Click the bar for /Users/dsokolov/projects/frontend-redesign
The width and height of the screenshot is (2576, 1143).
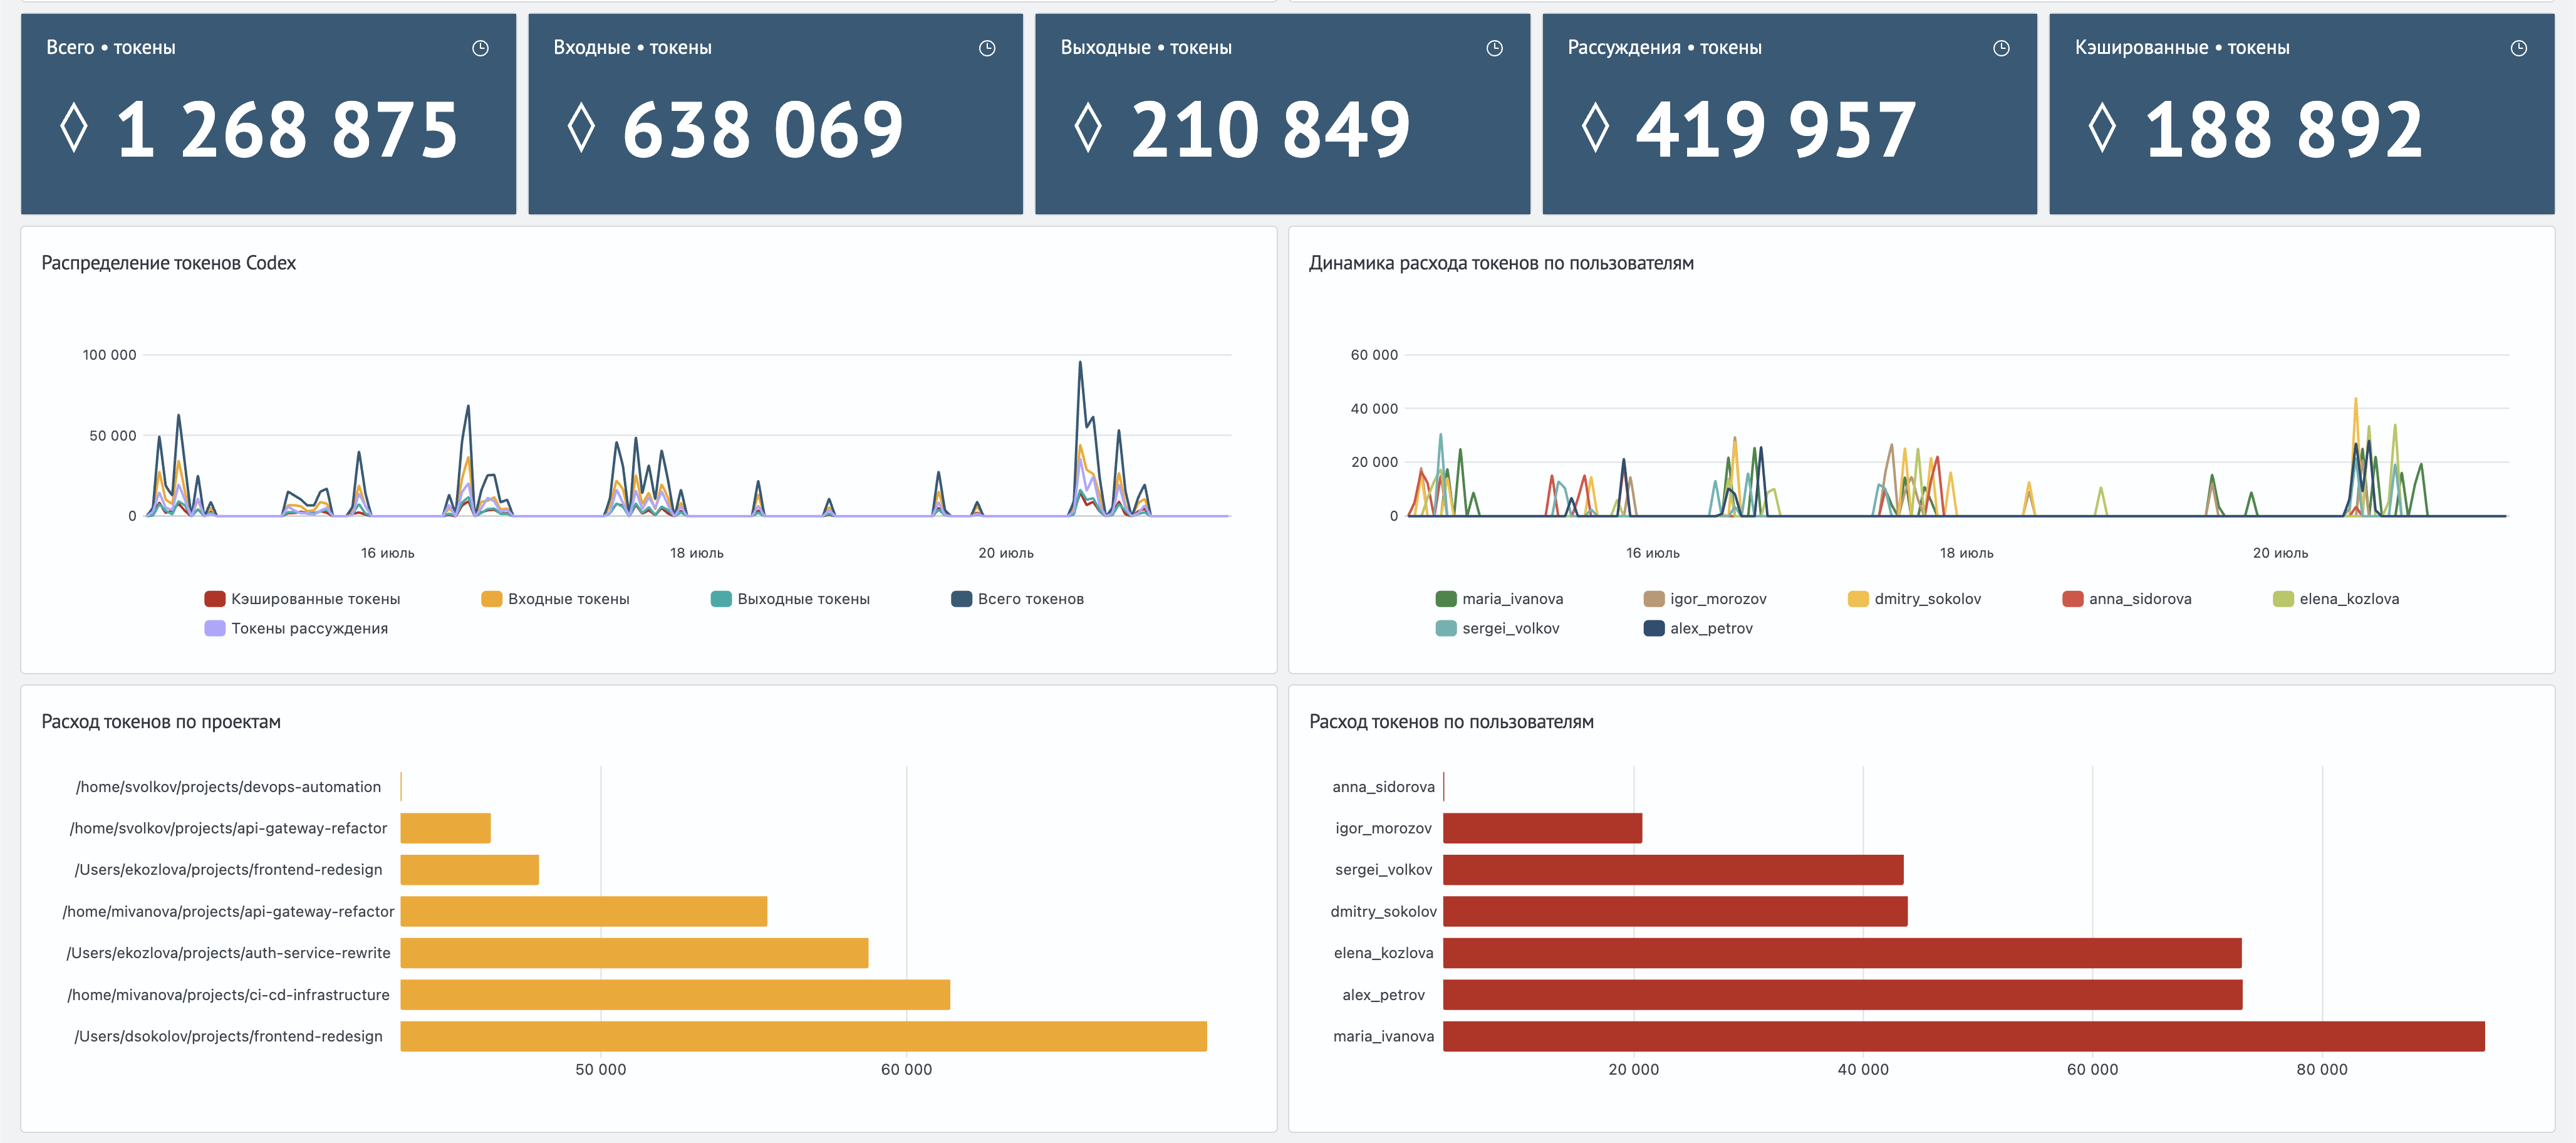(803, 1036)
